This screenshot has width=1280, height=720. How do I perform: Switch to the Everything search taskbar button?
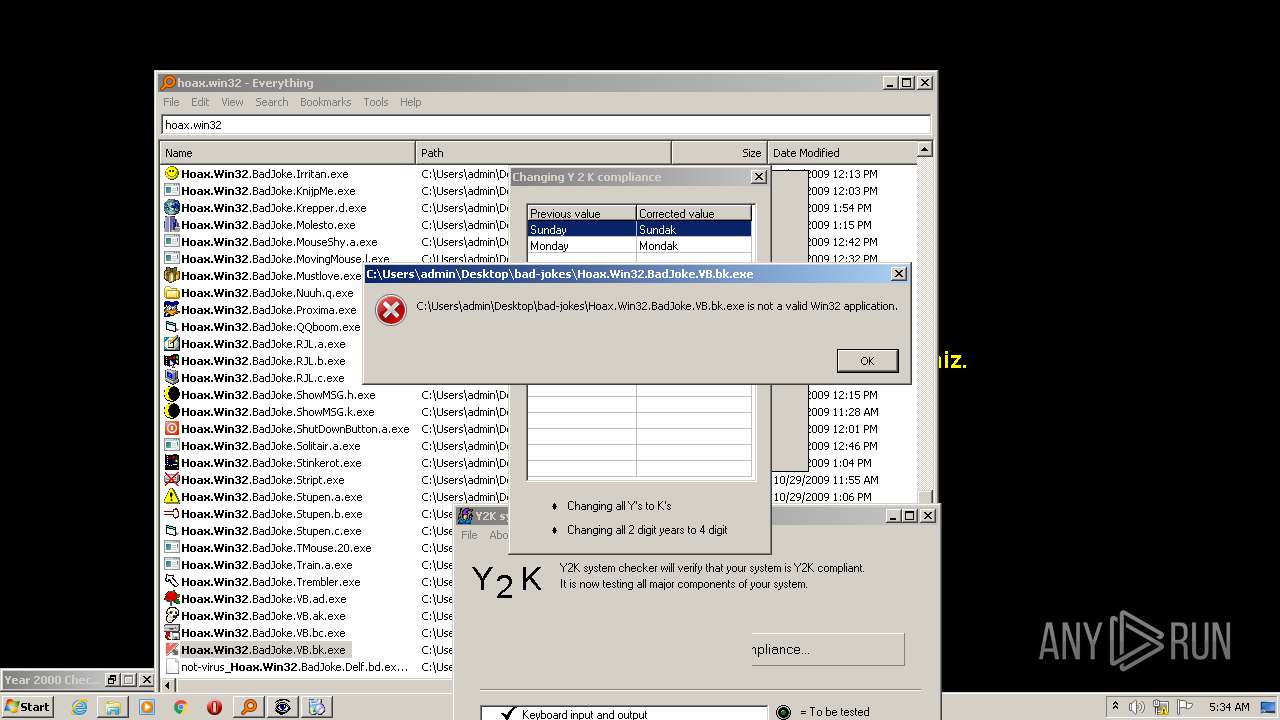click(248, 706)
